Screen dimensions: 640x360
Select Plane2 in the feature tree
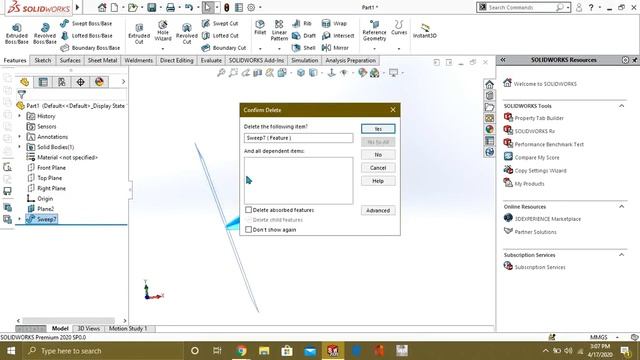click(45, 209)
